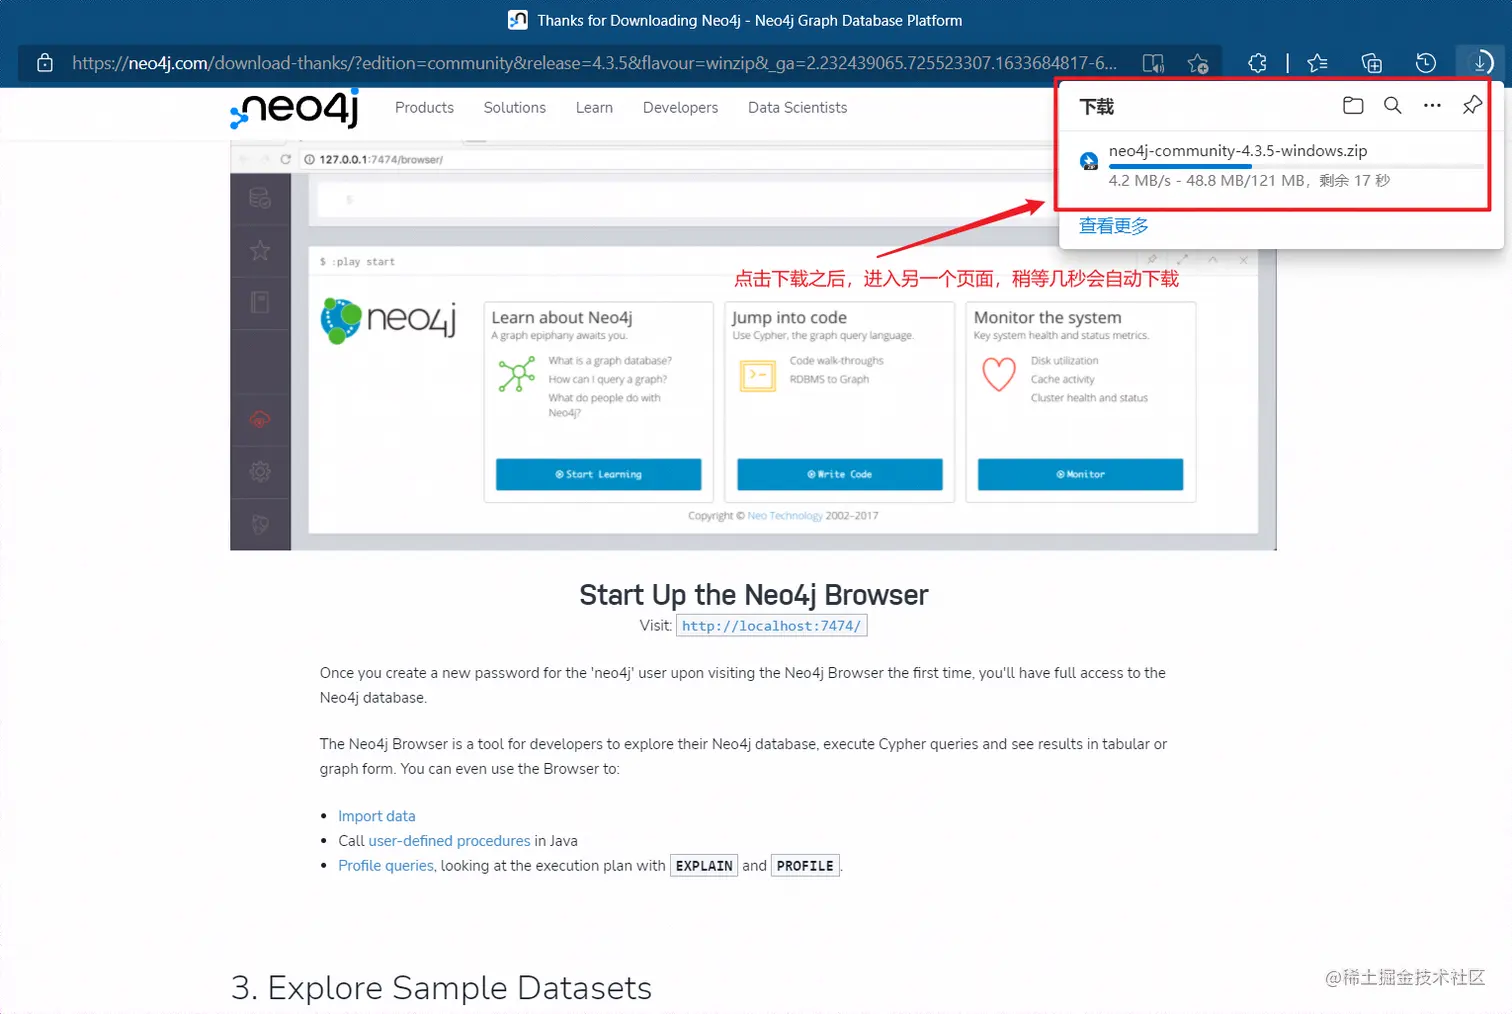Open the localhost:7474 link
This screenshot has width=1512, height=1014.
click(x=771, y=626)
